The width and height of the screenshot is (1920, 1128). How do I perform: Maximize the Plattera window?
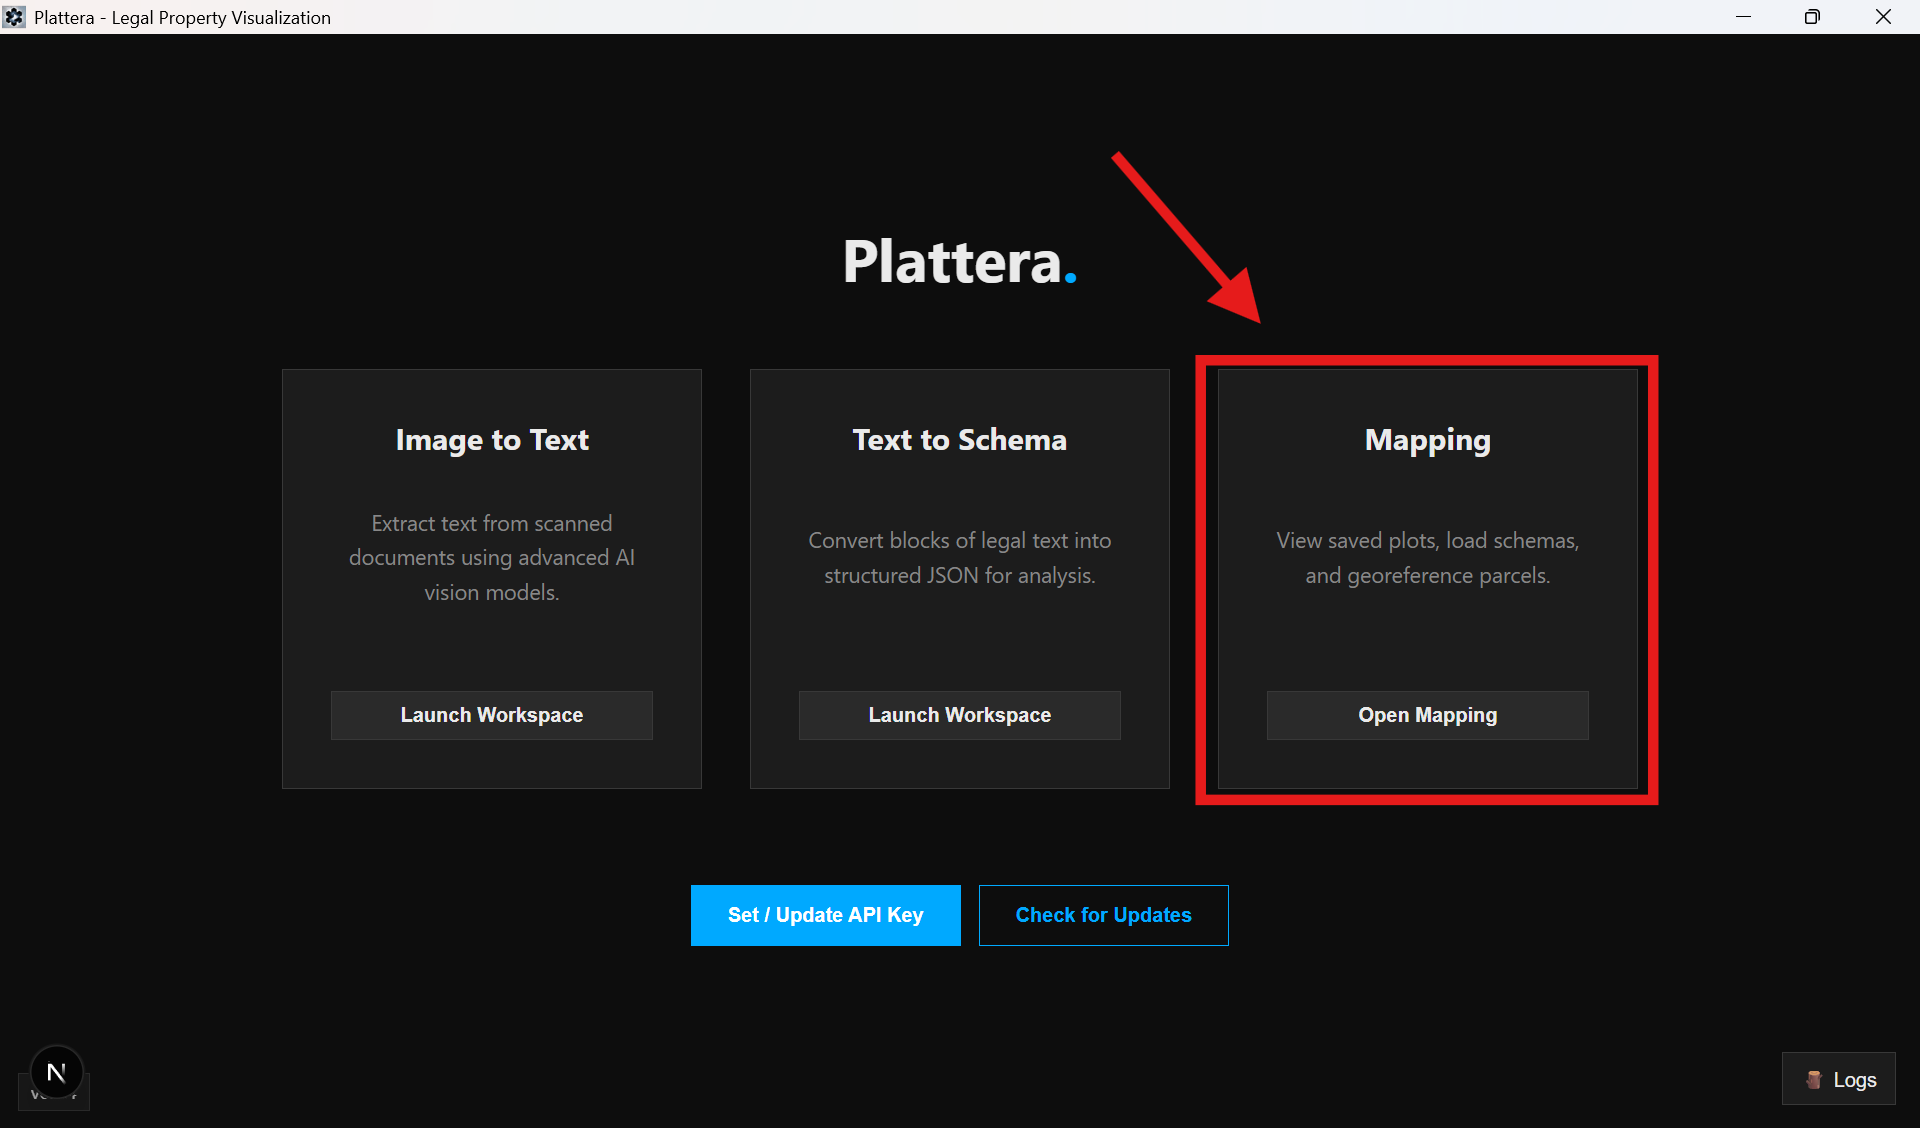click(1813, 17)
